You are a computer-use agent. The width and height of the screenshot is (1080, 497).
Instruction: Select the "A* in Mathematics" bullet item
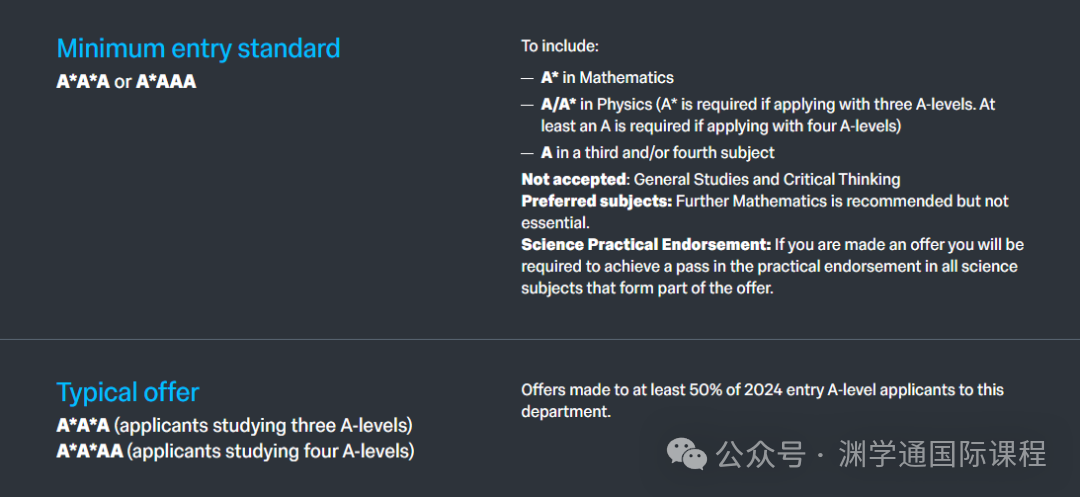tap(607, 78)
